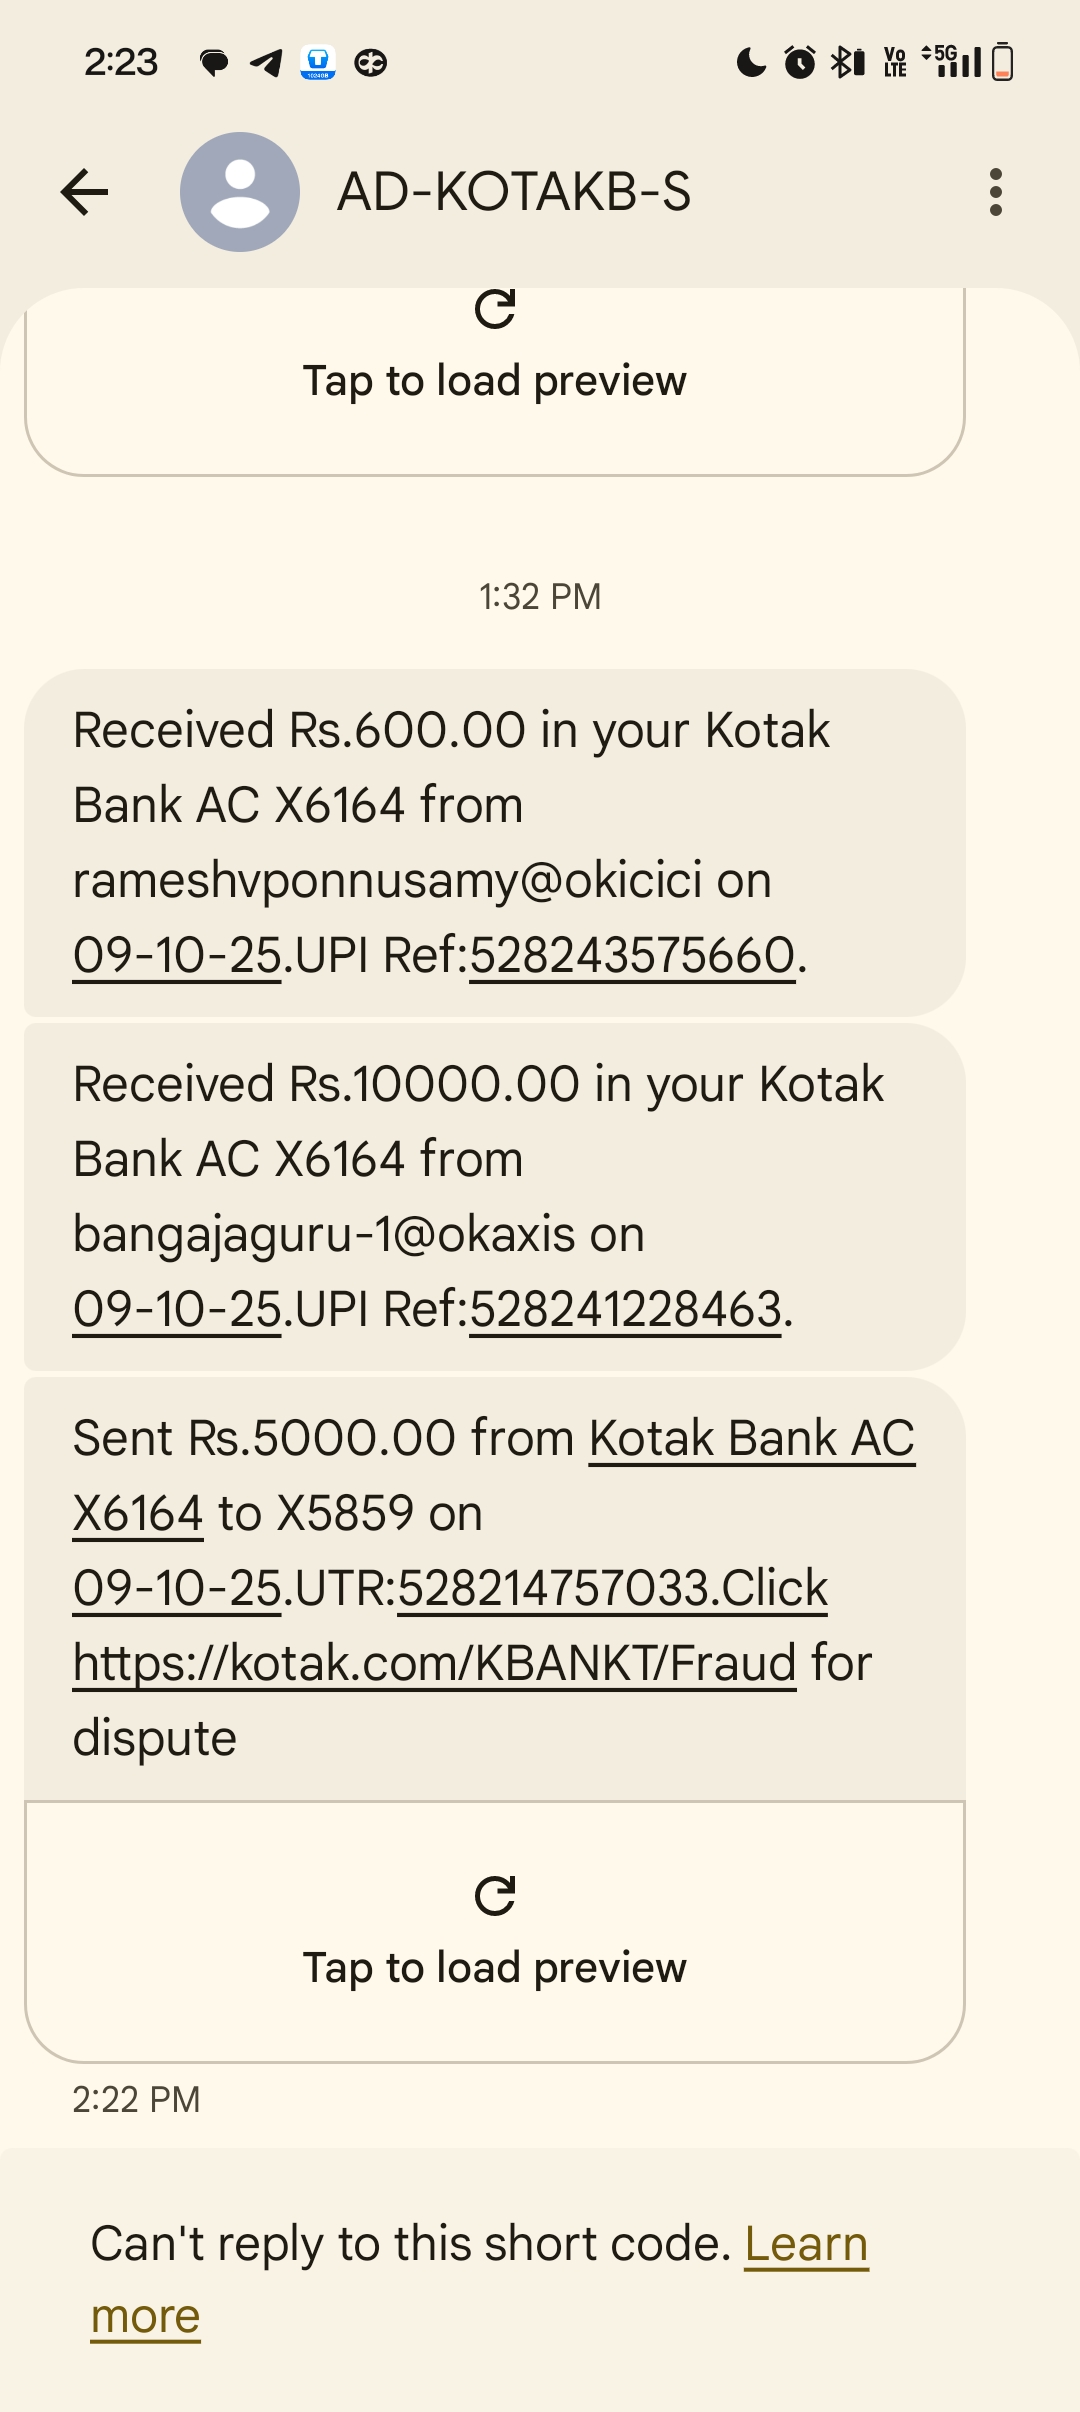Open the kotak.com/KBANKT/Fraud dispute link

point(435,1664)
